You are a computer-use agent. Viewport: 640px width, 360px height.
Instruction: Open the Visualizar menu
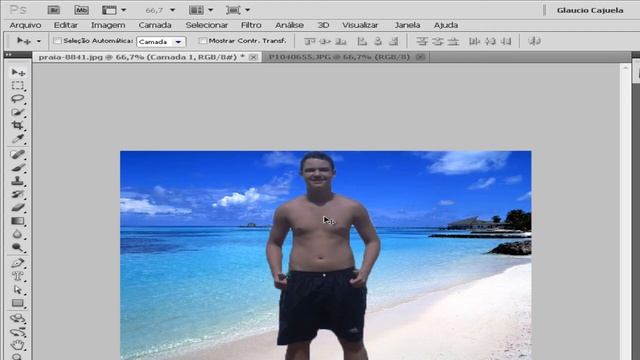(360, 25)
